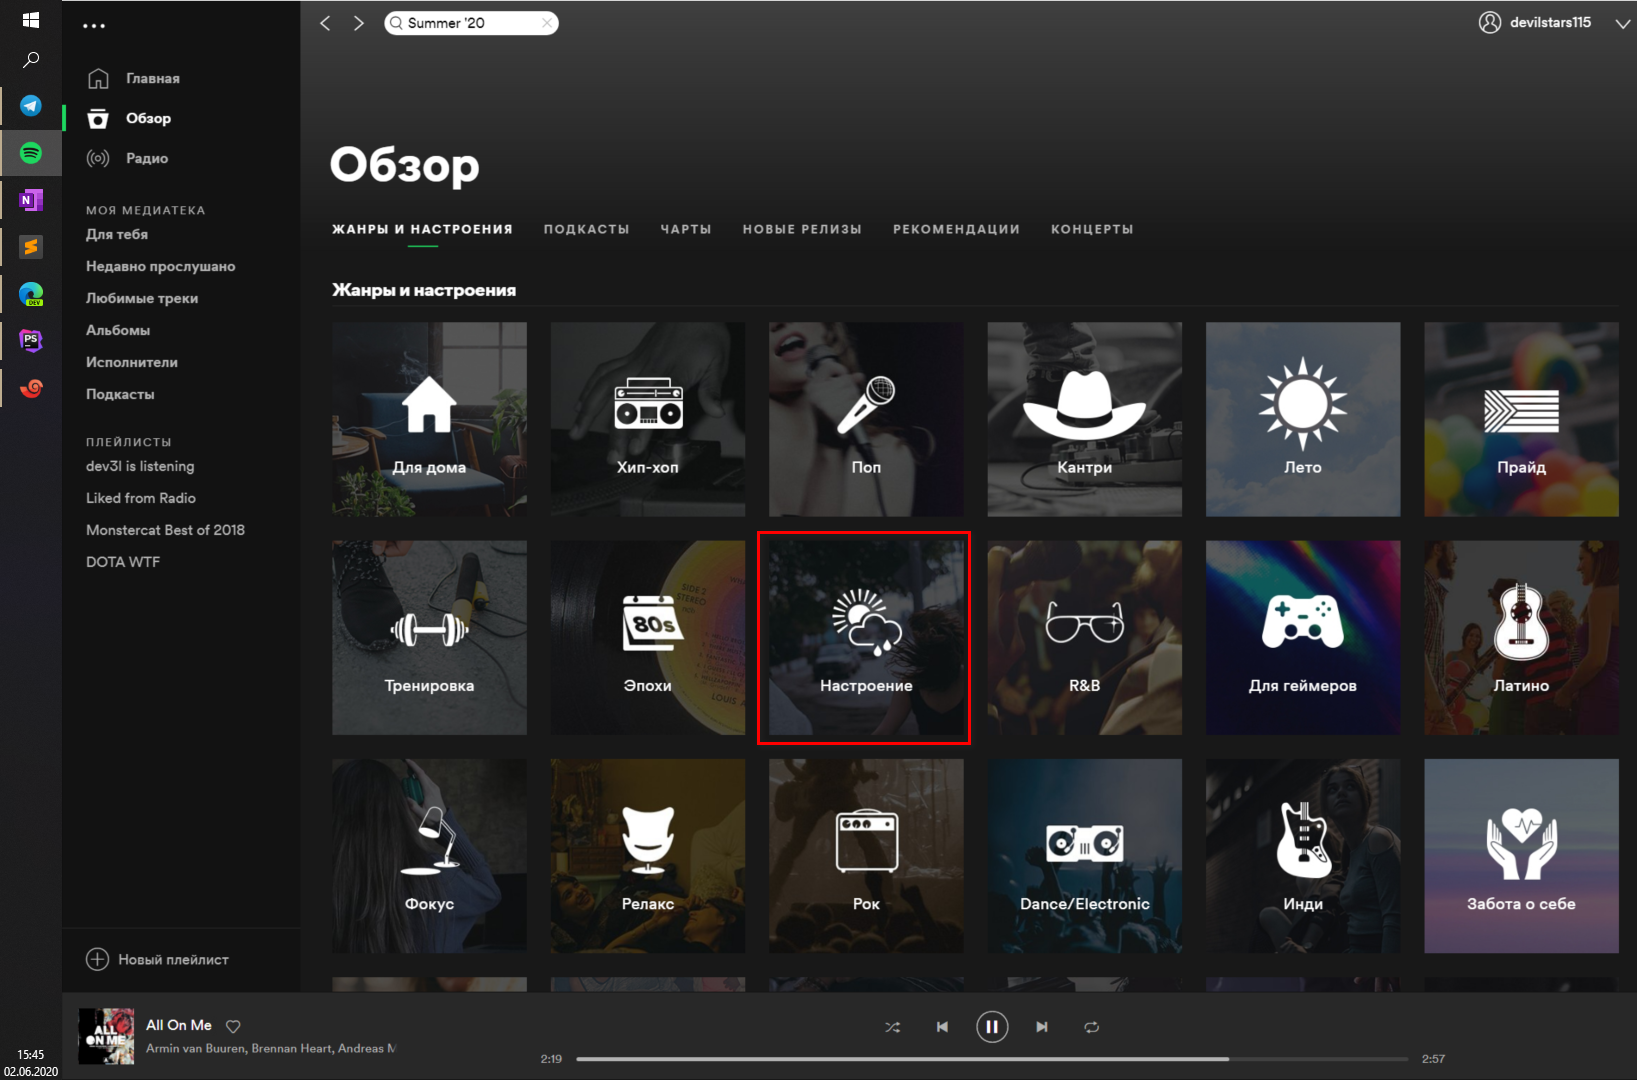This screenshot has width=1637, height=1080.
Task: Open the Главная home page
Action: [133, 78]
